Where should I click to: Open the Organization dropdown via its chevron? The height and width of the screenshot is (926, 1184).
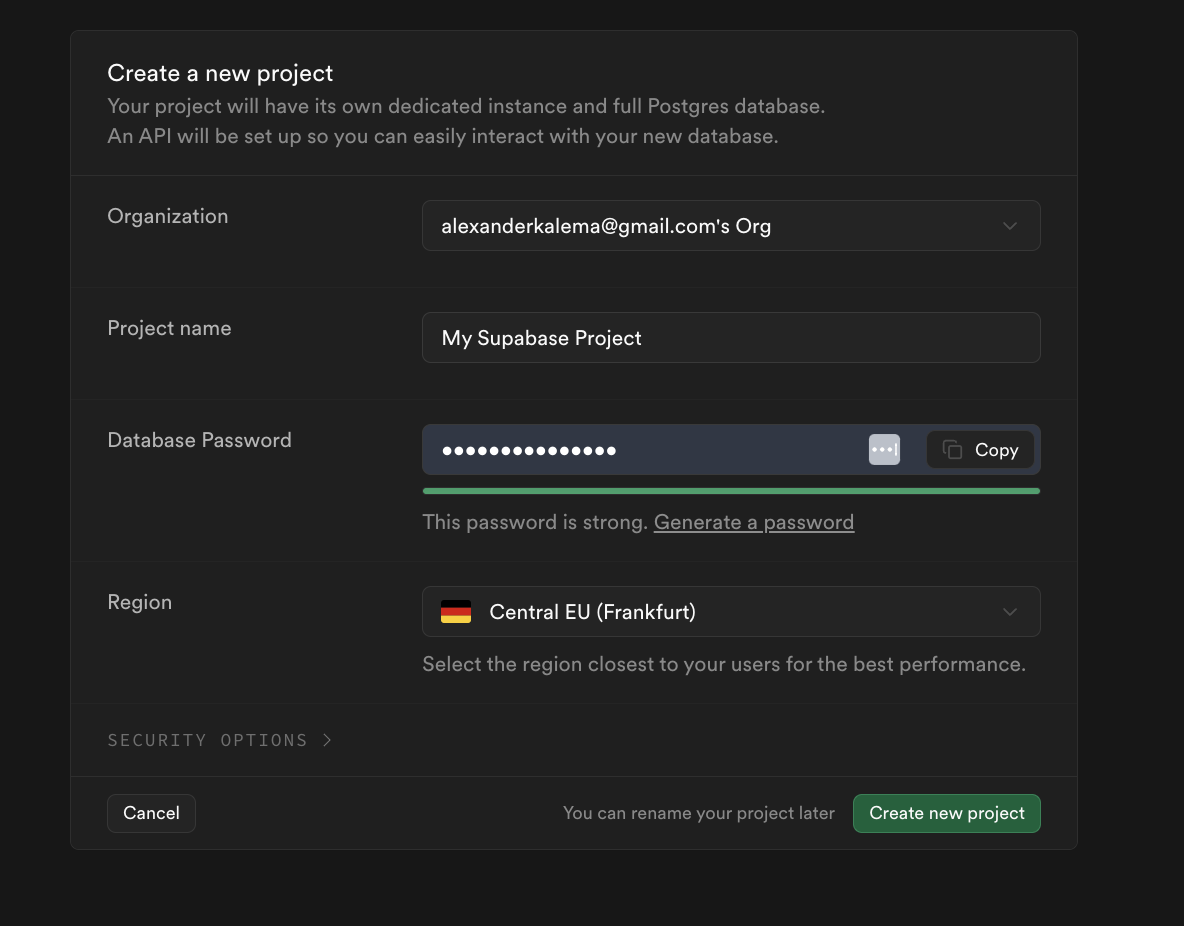point(1010,226)
